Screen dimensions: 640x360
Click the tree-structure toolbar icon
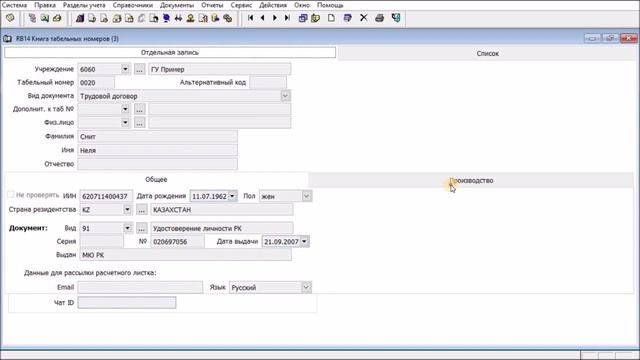[x=32, y=18]
